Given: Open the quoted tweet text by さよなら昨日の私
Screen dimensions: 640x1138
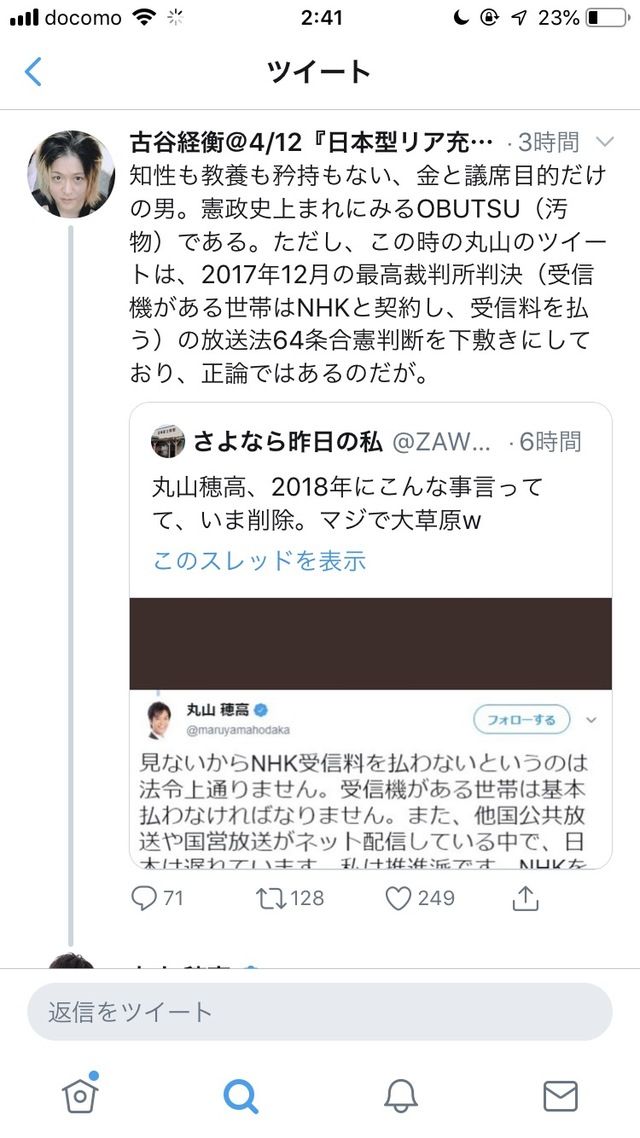Looking at the screenshot, I should click(x=348, y=504).
